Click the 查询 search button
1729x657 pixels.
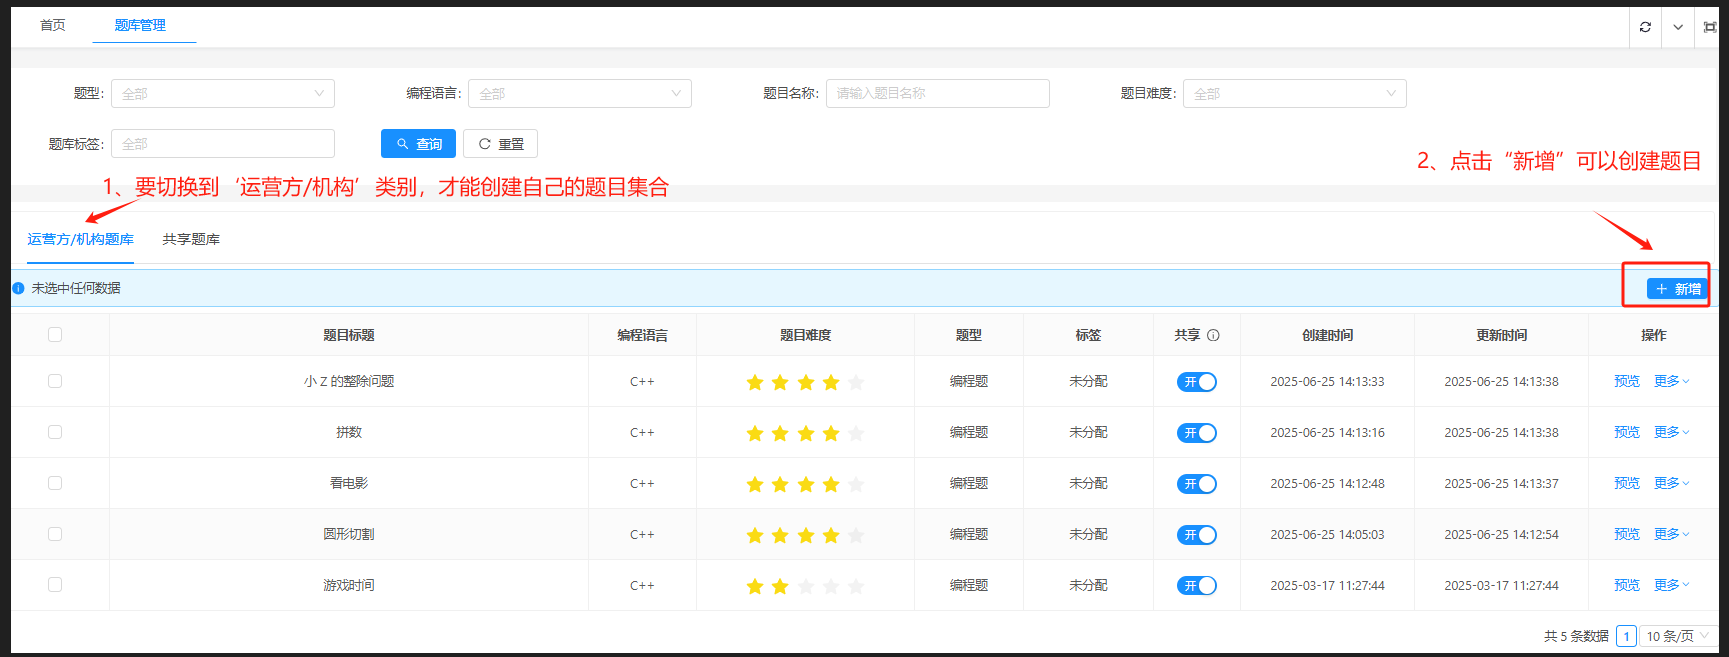(418, 144)
